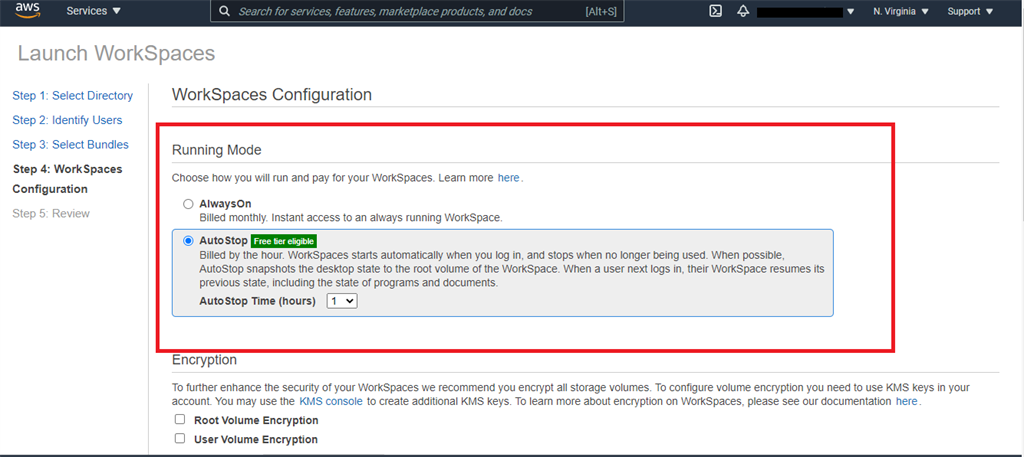
Task: Click the Running Mode 'here' link
Action: coord(508,178)
